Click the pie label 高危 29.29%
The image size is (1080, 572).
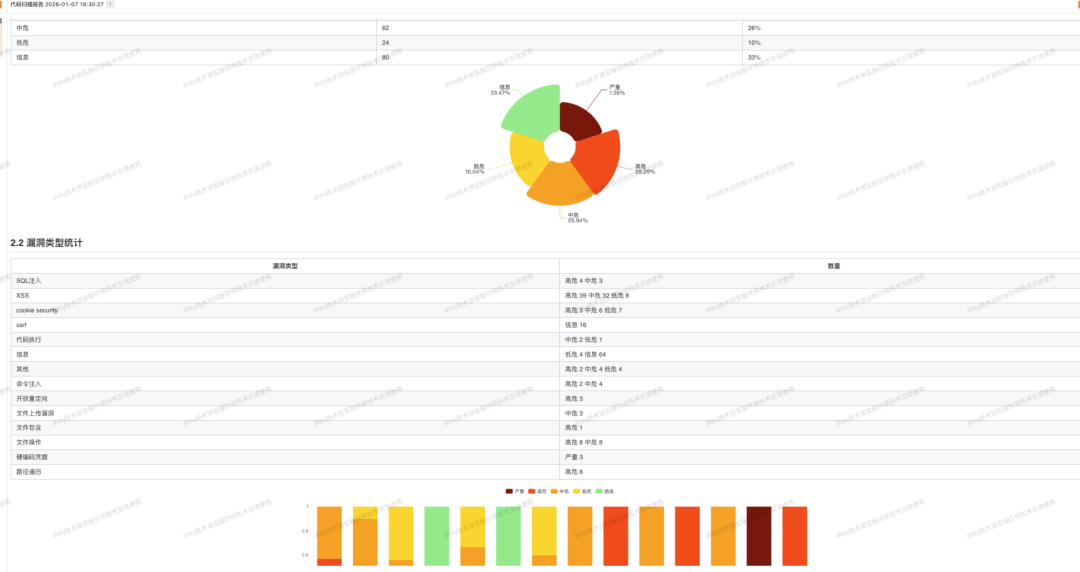click(645, 169)
